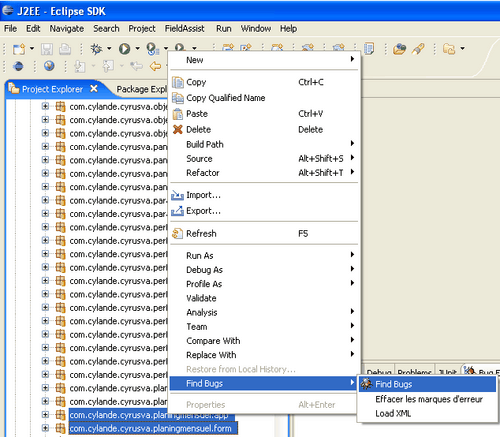The height and width of the screenshot is (437, 500).
Task: Open the Run As submenu
Action: tap(264, 256)
